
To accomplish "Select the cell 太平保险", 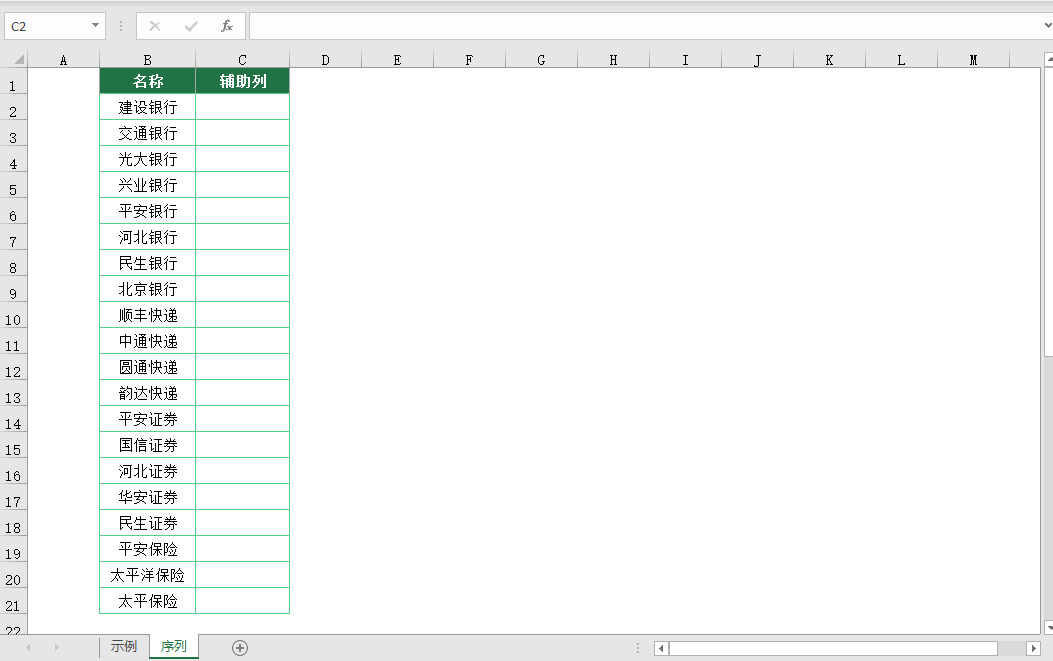I will click(x=147, y=601).
